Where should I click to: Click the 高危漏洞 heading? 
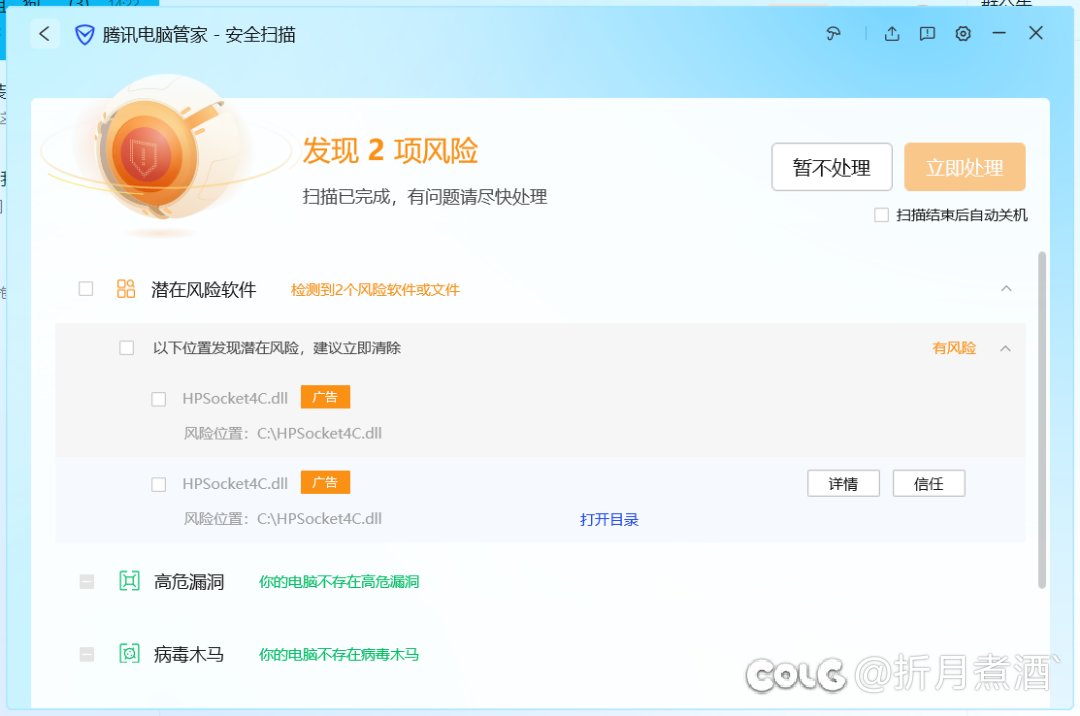(x=189, y=582)
